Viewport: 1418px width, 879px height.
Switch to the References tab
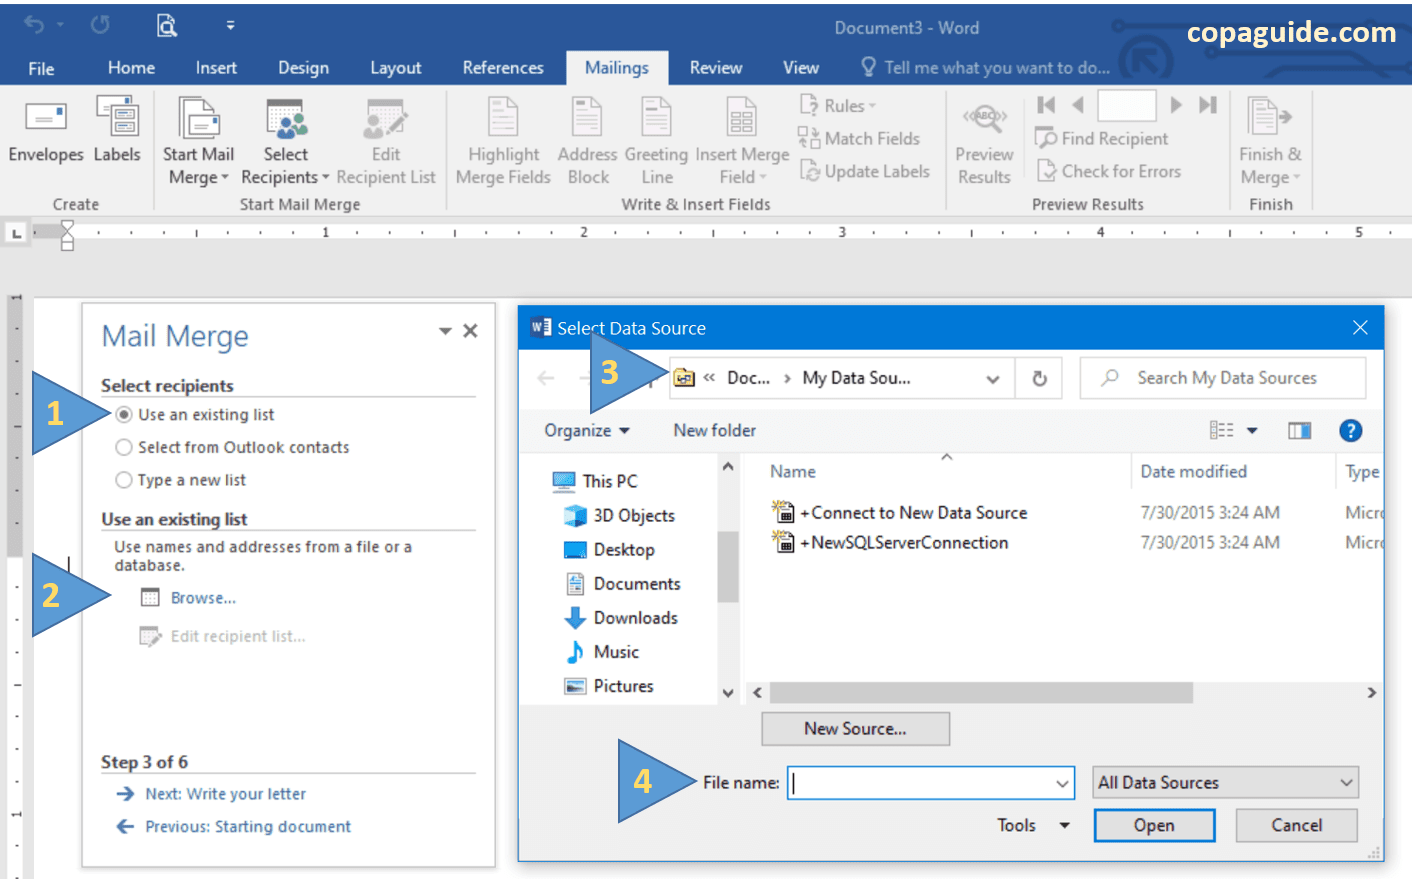(503, 67)
